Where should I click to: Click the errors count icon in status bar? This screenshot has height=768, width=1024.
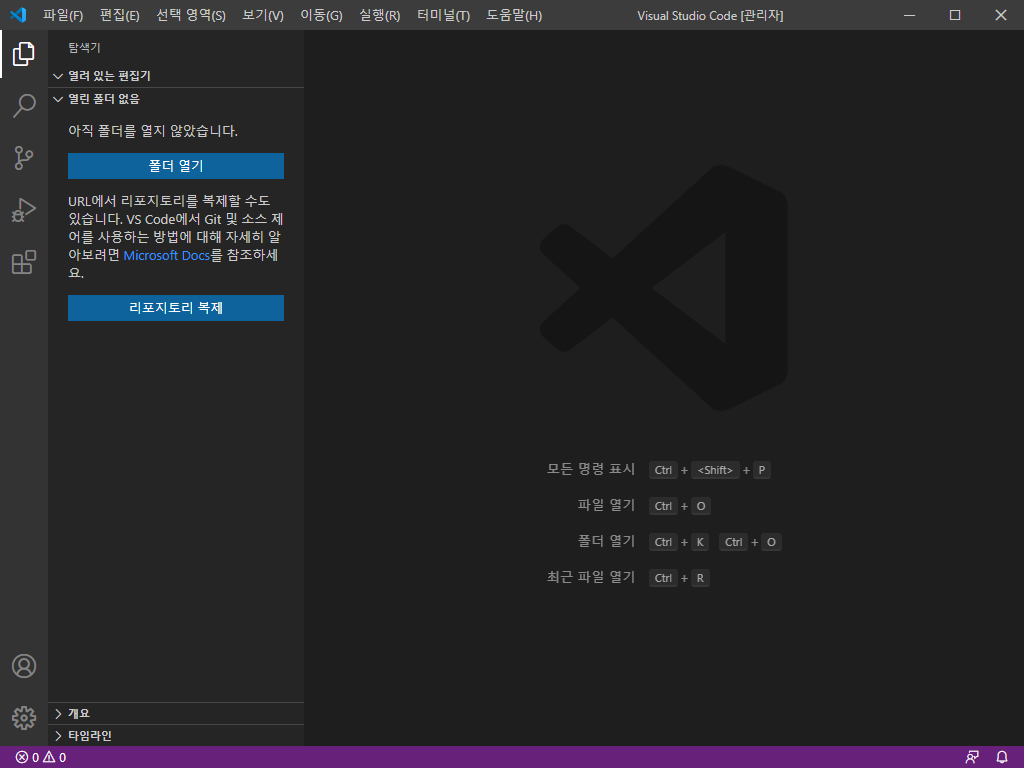click(x=27, y=758)
